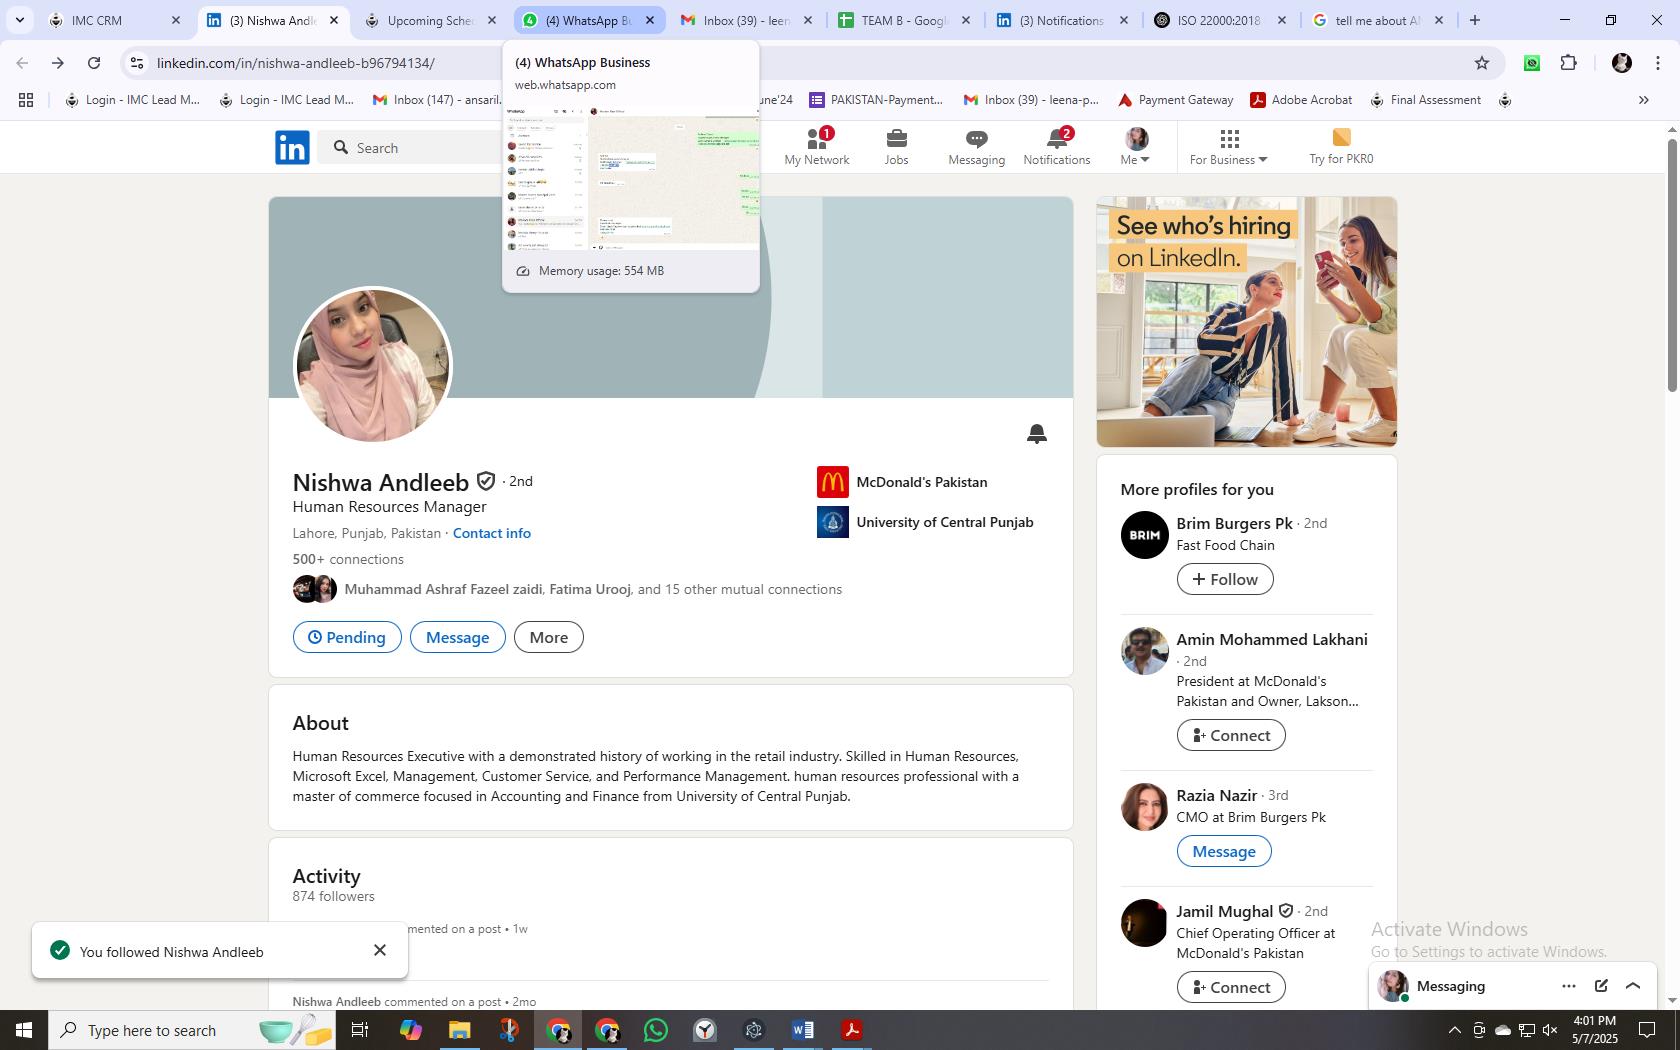
Task: Open the Payment Gateway bookmark
Action: click(1175, 100)
